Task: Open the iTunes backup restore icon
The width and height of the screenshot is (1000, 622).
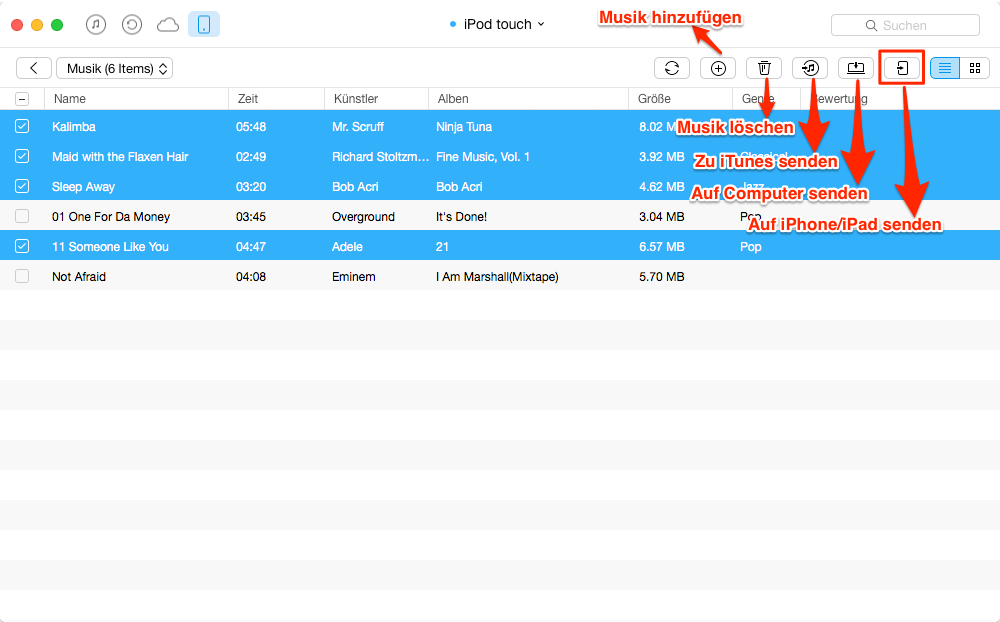Action: point(131,25)
